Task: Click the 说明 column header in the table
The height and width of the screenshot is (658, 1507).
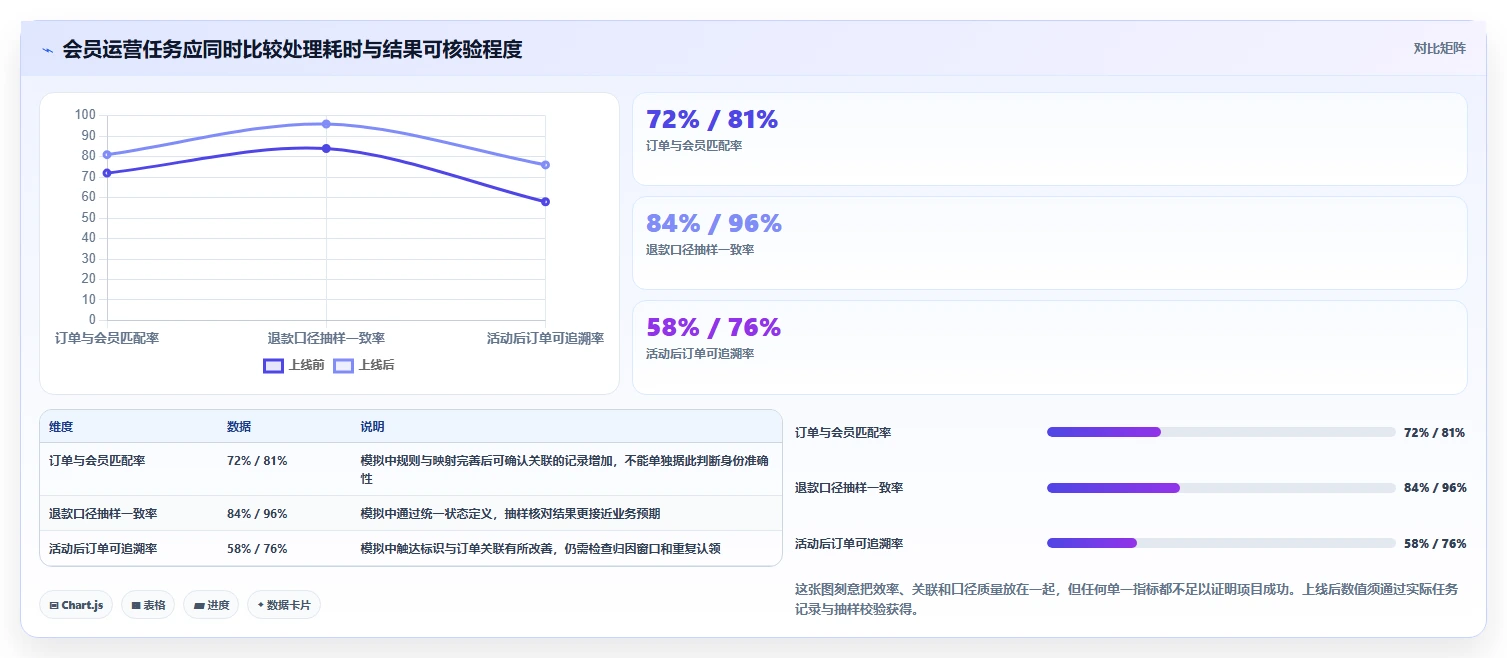Action: (x=372, y=427)
